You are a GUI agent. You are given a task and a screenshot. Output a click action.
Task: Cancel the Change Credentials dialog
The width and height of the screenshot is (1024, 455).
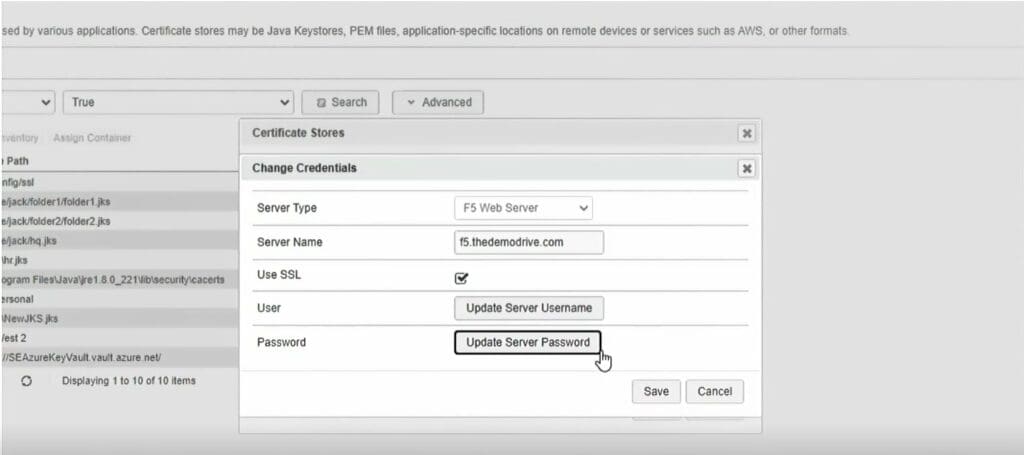pyautogui.click(x=714, y=391)
